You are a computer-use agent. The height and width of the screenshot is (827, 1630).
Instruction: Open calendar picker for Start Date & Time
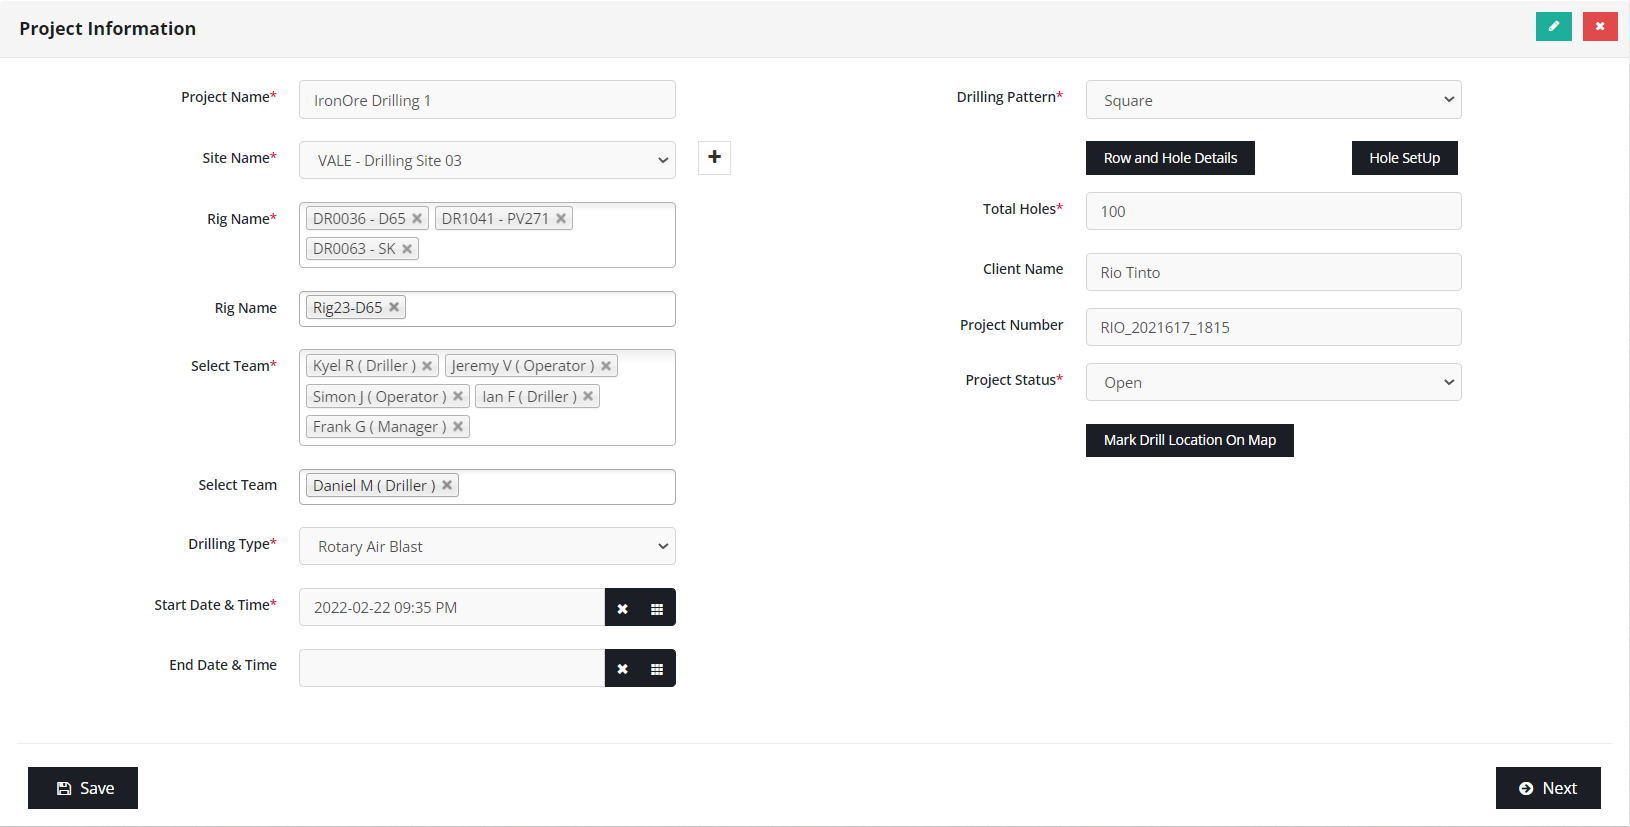(657, 608)
